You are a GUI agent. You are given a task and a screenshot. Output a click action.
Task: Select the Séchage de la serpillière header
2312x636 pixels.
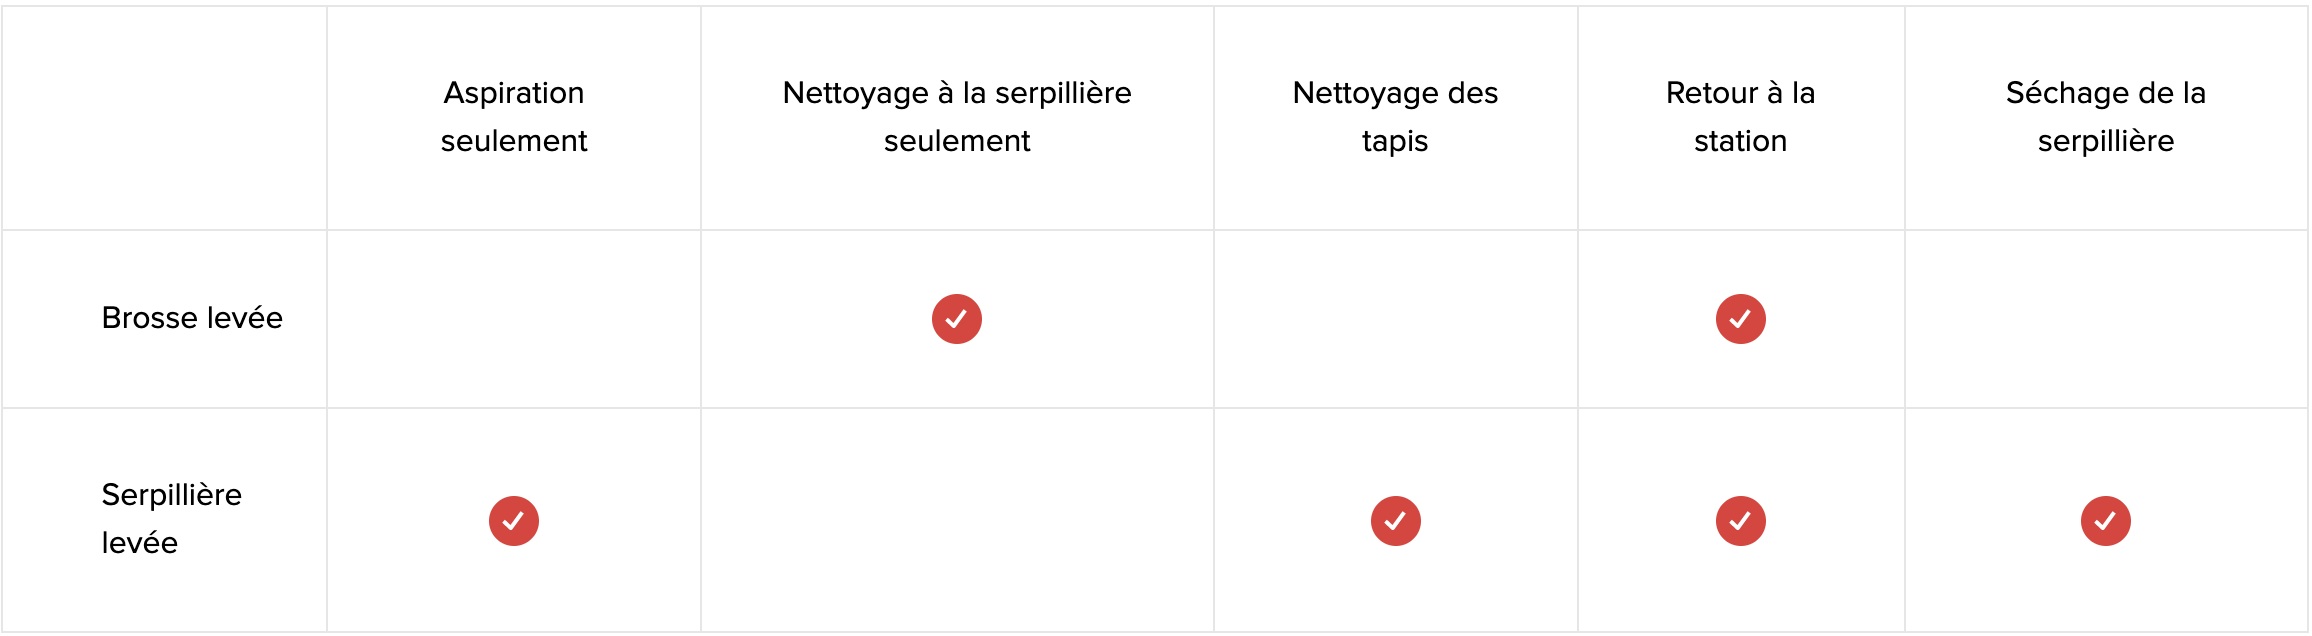click(x=2105, y=117)
